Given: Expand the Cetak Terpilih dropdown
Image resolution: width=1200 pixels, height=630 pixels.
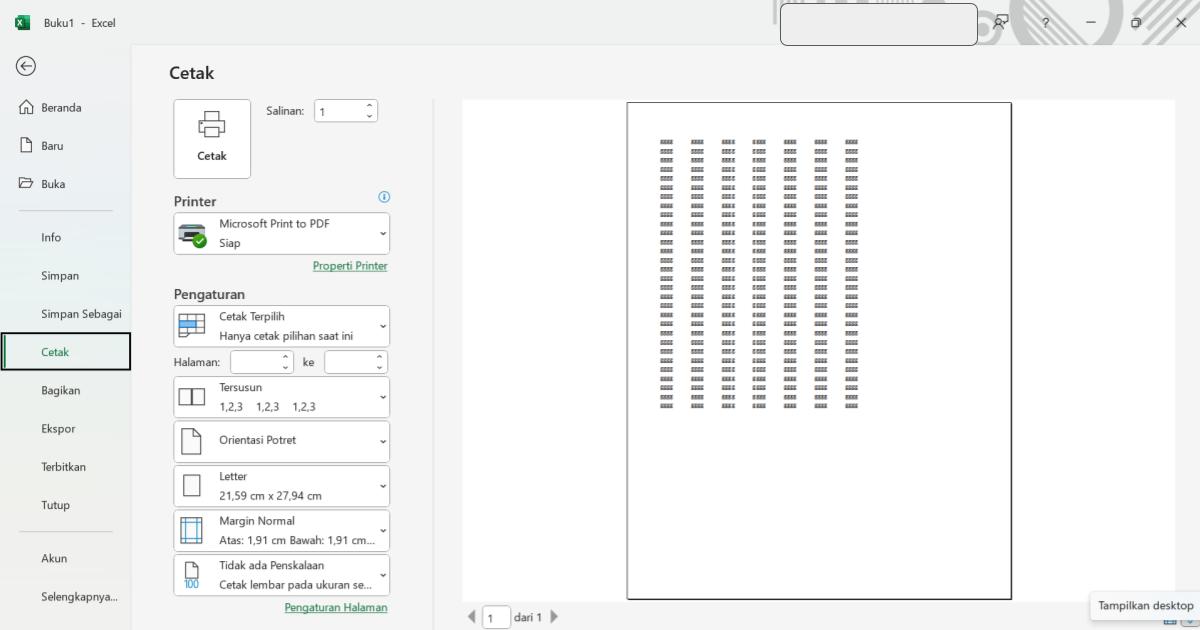Looking at the screenshot, I should coord(282,326).
